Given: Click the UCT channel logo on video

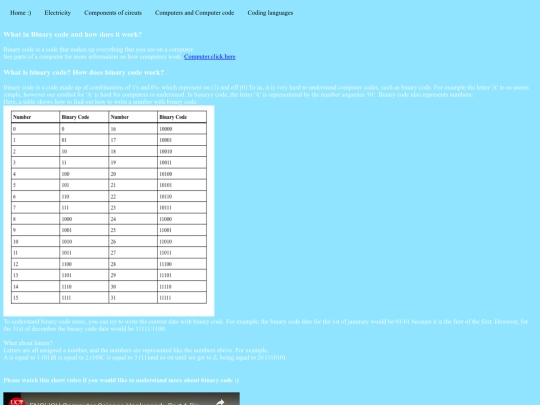Looking at the screenshot, I should coord(17,401).
